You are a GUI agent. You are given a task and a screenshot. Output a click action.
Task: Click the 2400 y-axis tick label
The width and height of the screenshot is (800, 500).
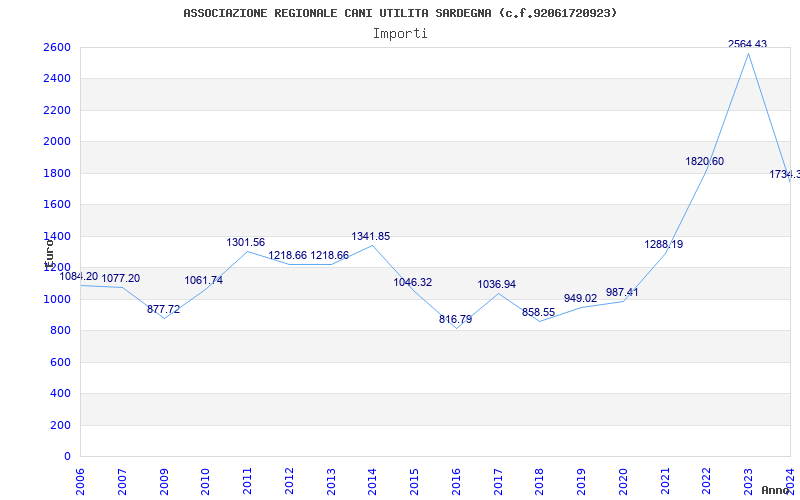click(57, 79)
